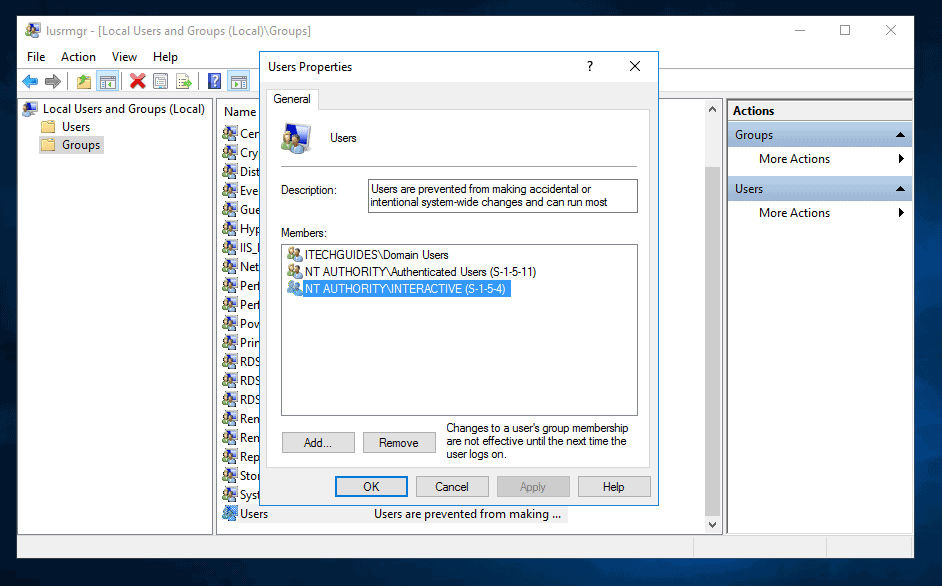This screenshot has height=586, width=942.
Task: Click scrollbar down arrow in groups list
Action: (x=712, y=525)
